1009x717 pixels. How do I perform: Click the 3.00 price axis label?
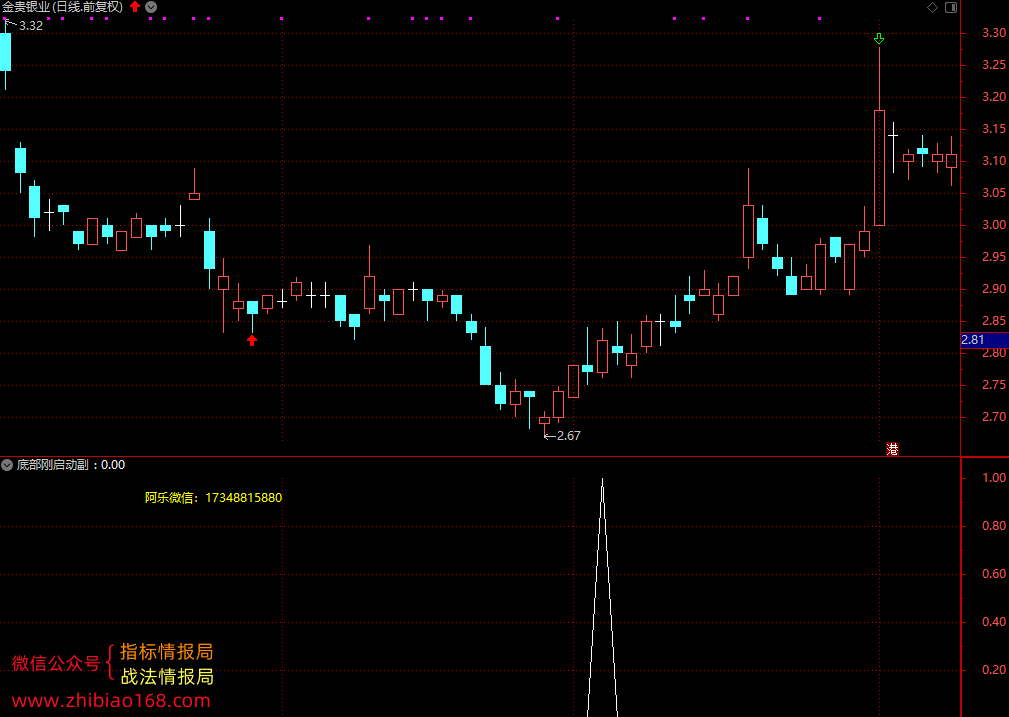click(x=994, y=225)
